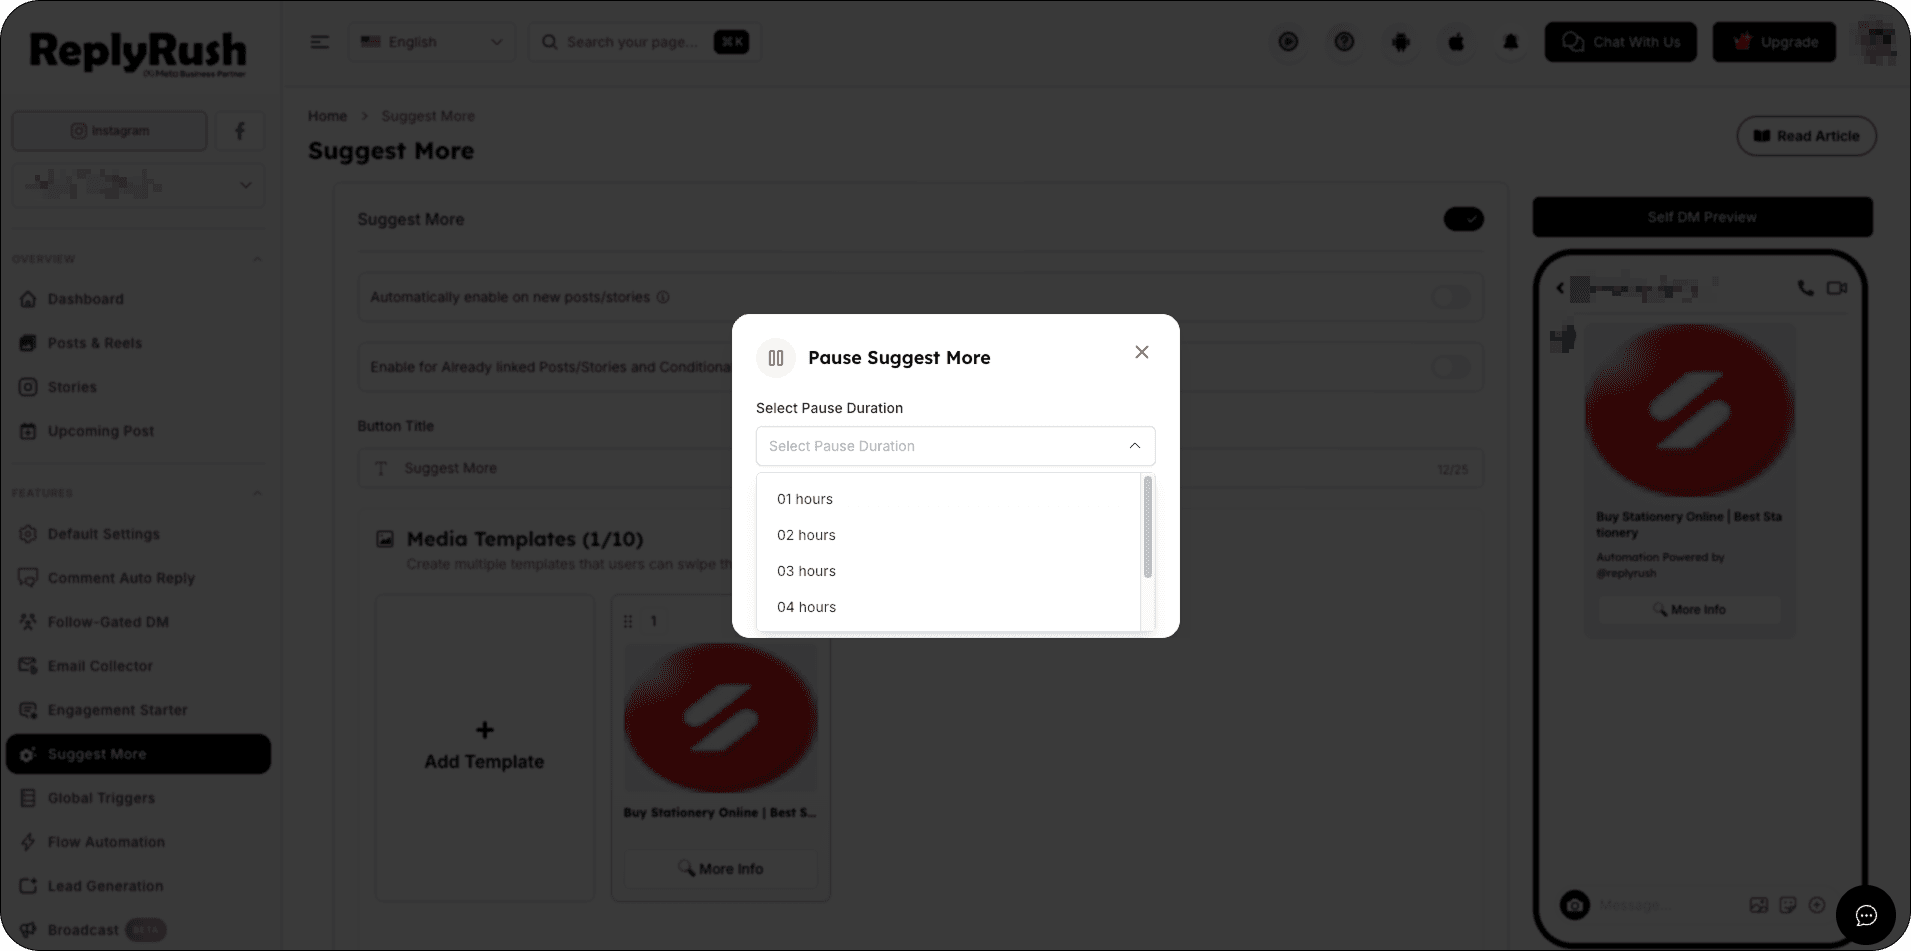Open Comment Auto Reply

(x=138, y=578)
